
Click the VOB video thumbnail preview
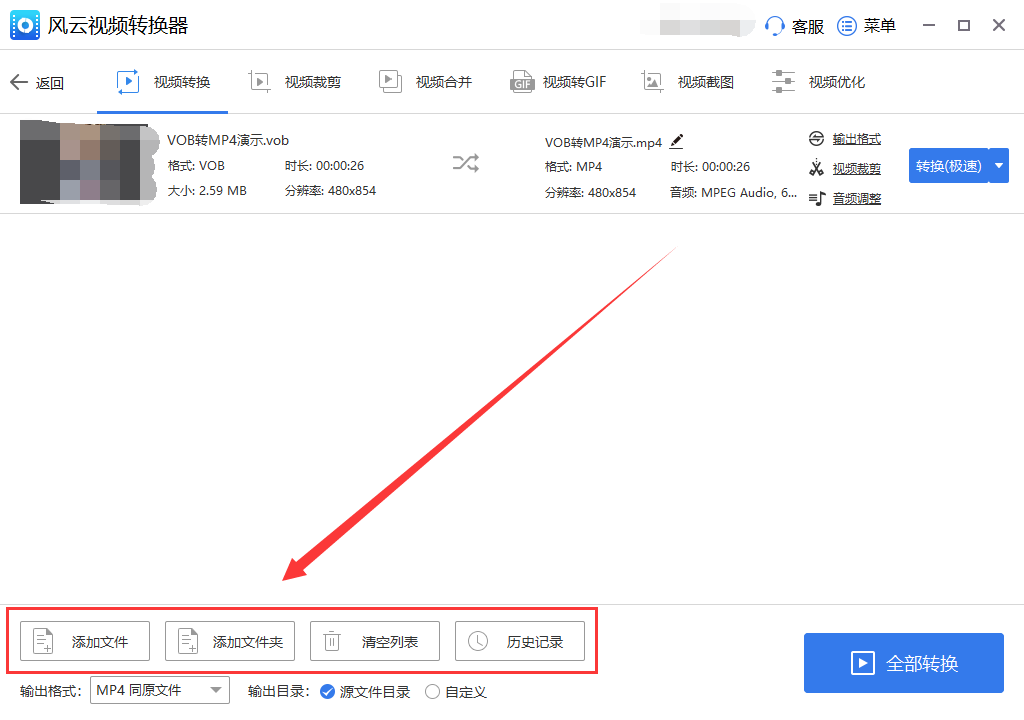(x=88, y=163)
